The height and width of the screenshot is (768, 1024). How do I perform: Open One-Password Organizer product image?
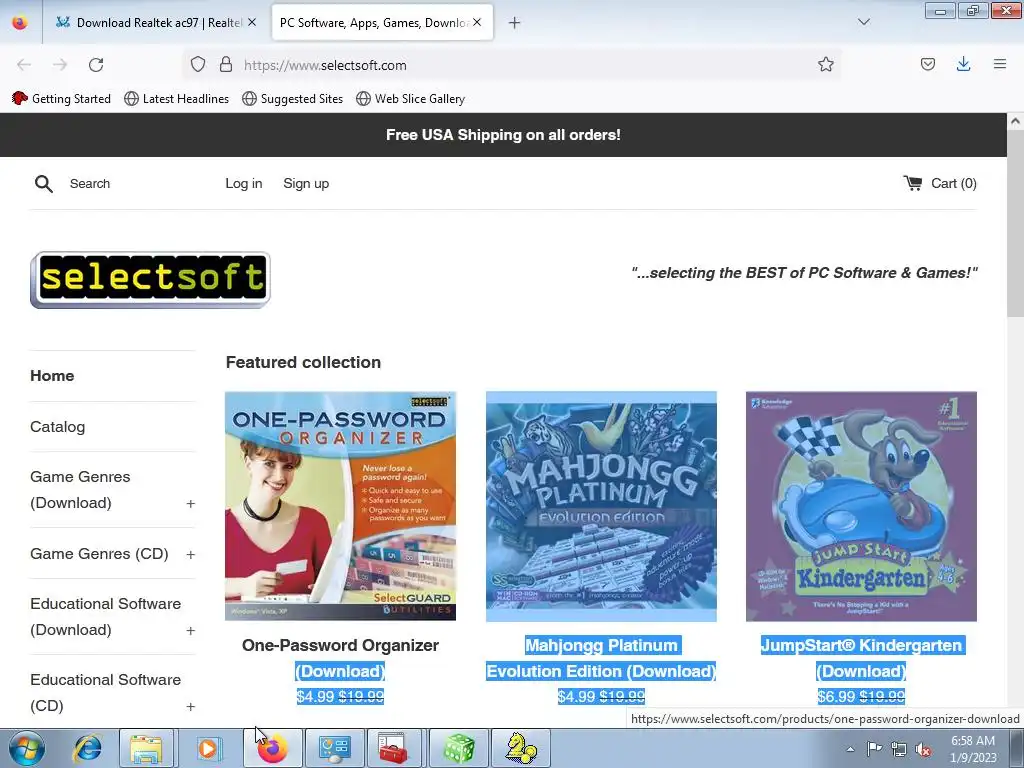pyautogui.click(x=340, y=506)
